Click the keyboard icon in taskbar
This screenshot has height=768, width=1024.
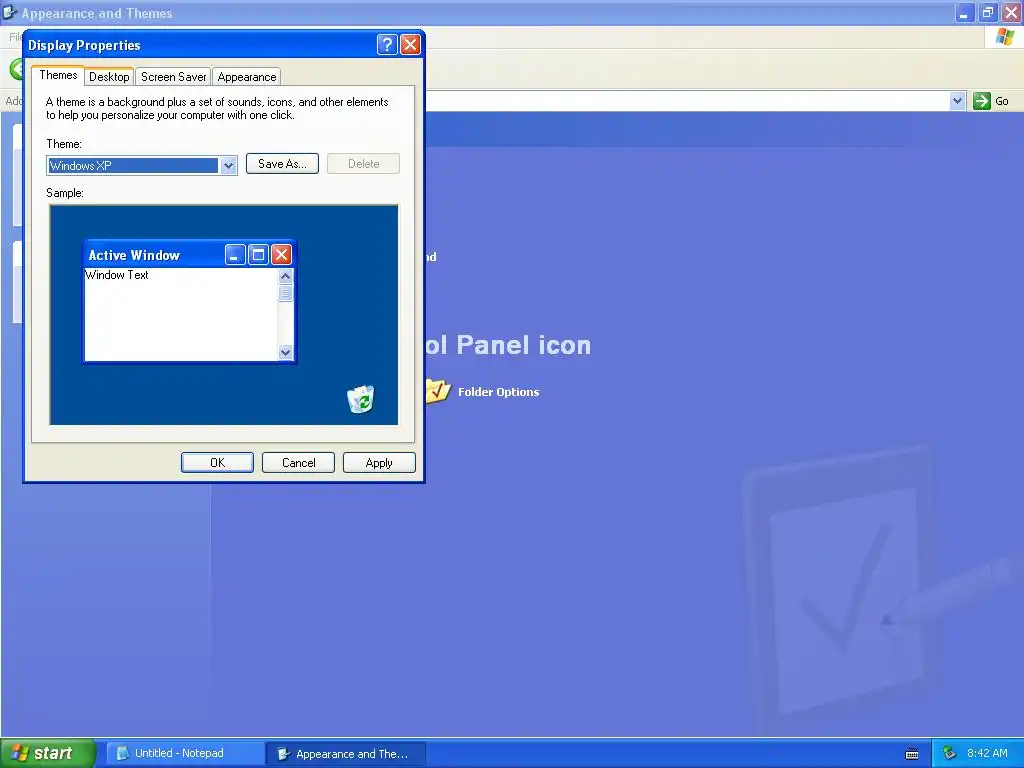click(x=912, y=754)
